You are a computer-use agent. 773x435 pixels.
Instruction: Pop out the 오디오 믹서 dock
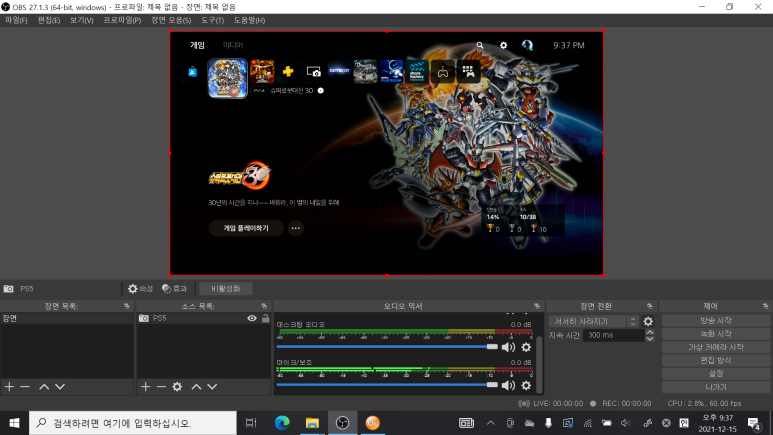click(x=537, y=306)
